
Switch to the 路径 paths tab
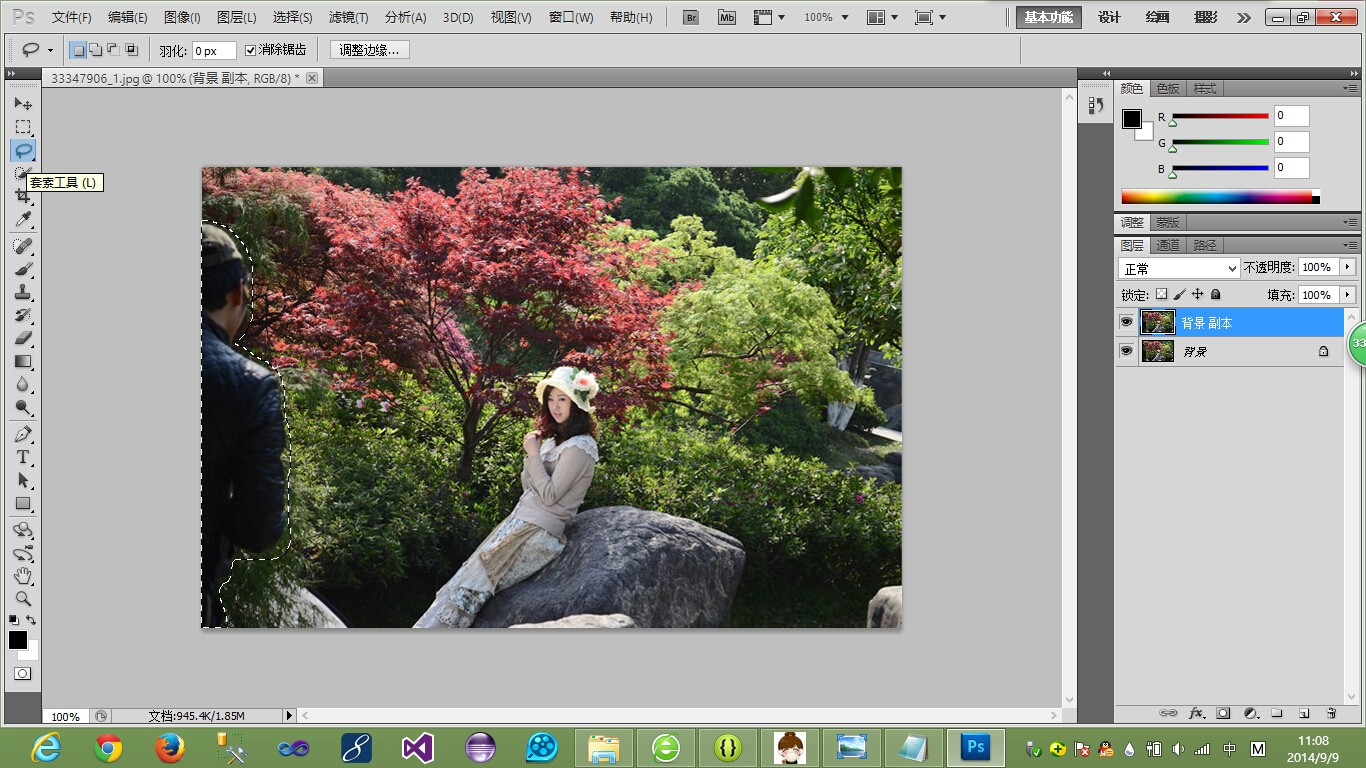(x=1205, y=245)
